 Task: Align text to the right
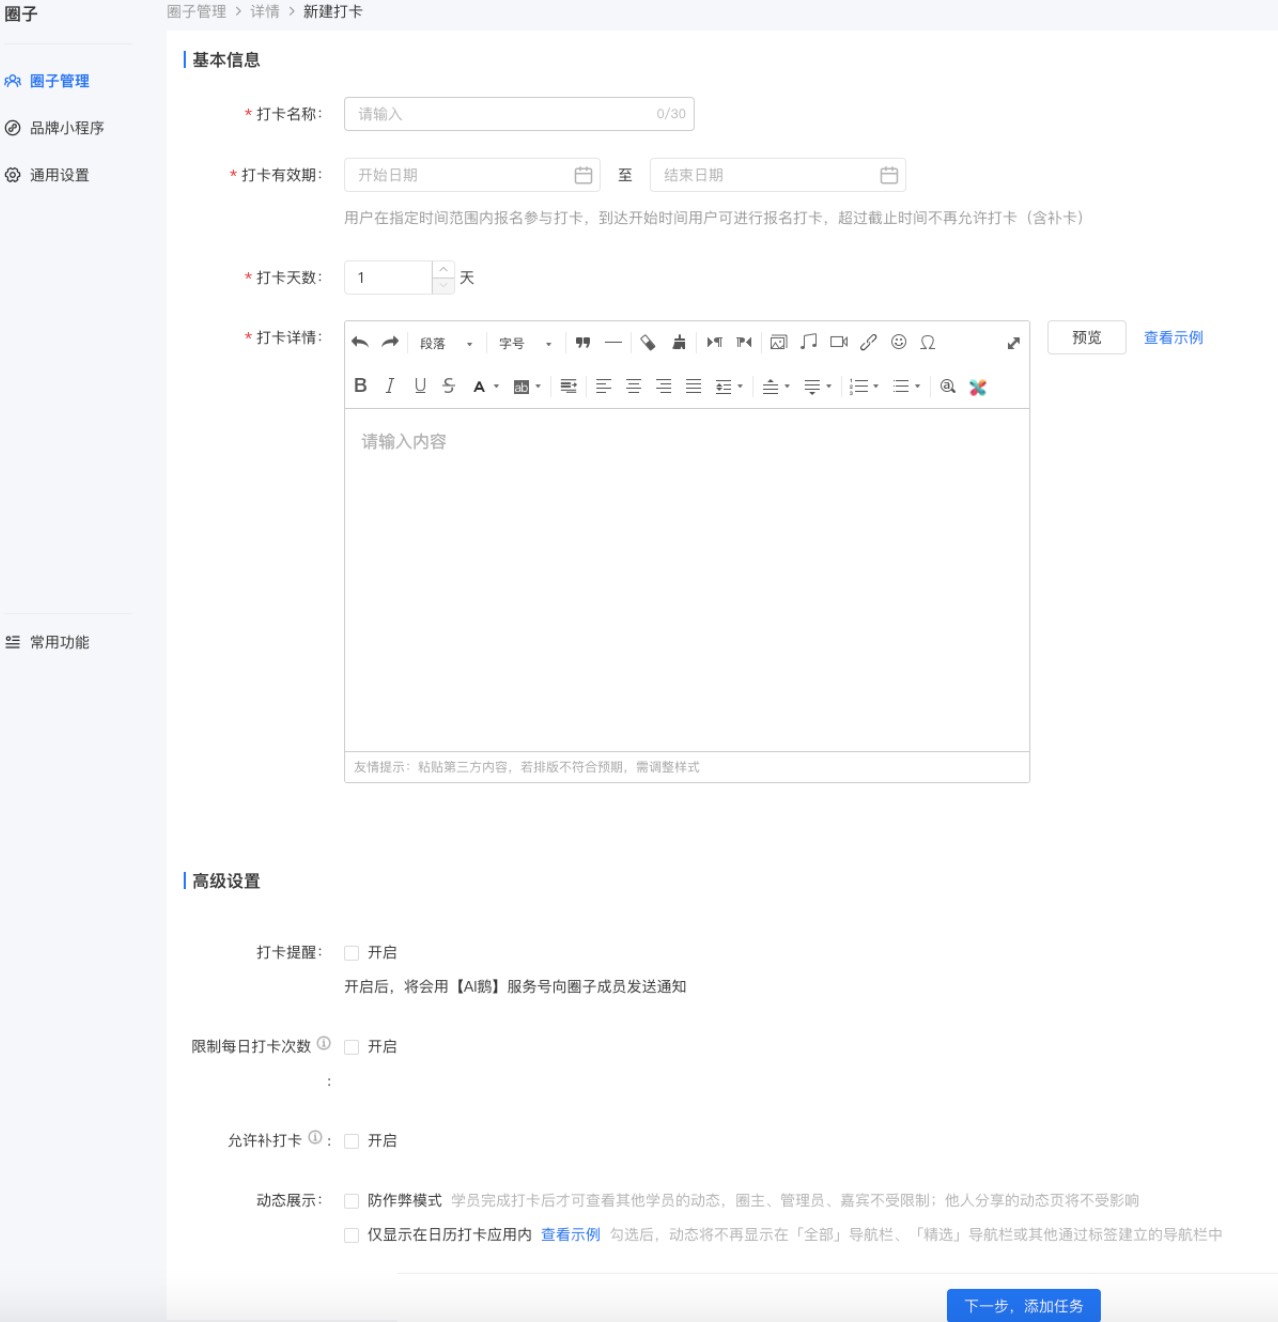[663, 386]
